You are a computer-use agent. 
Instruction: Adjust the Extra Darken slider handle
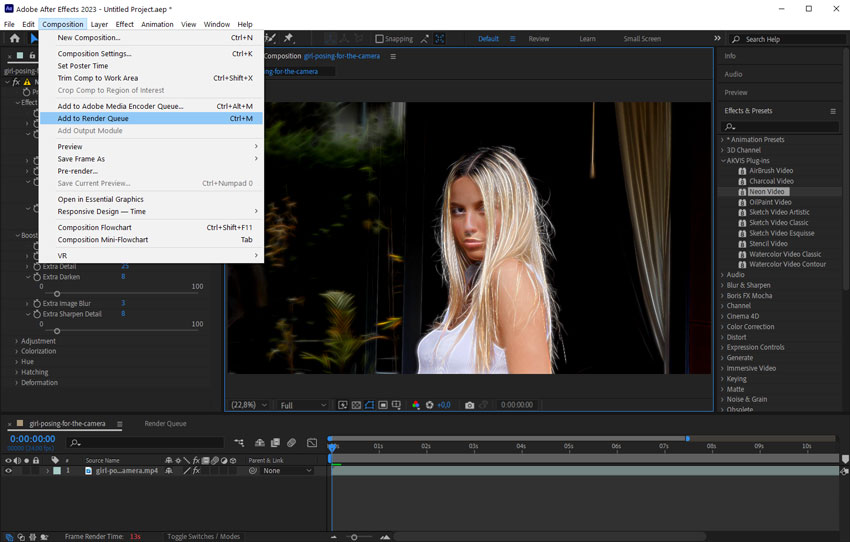pyautogui.click(x=57, y=294)
